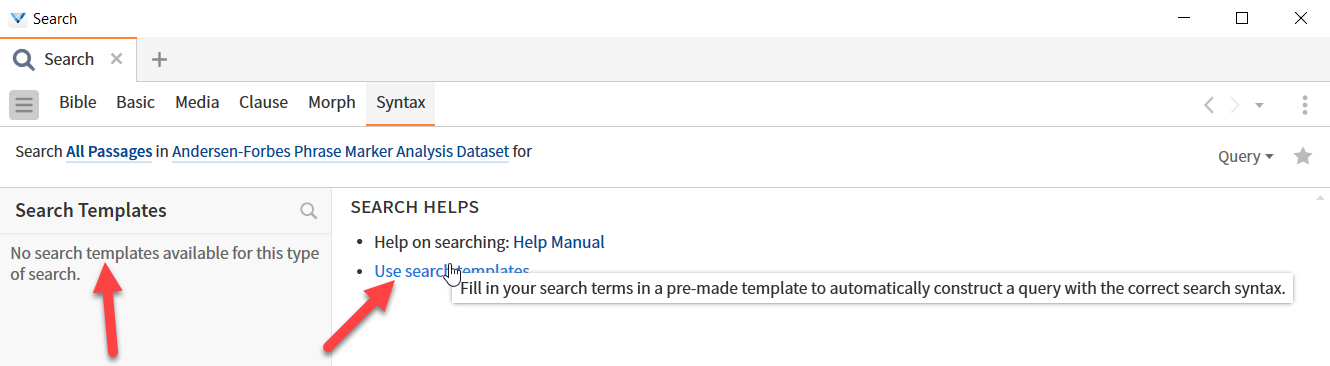Open the Query dropdown
The image size is (1330, 366).
[1246, 156]
